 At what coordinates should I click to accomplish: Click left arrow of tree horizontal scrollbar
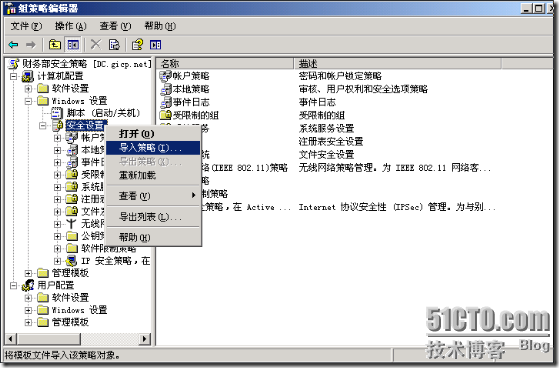11,338
